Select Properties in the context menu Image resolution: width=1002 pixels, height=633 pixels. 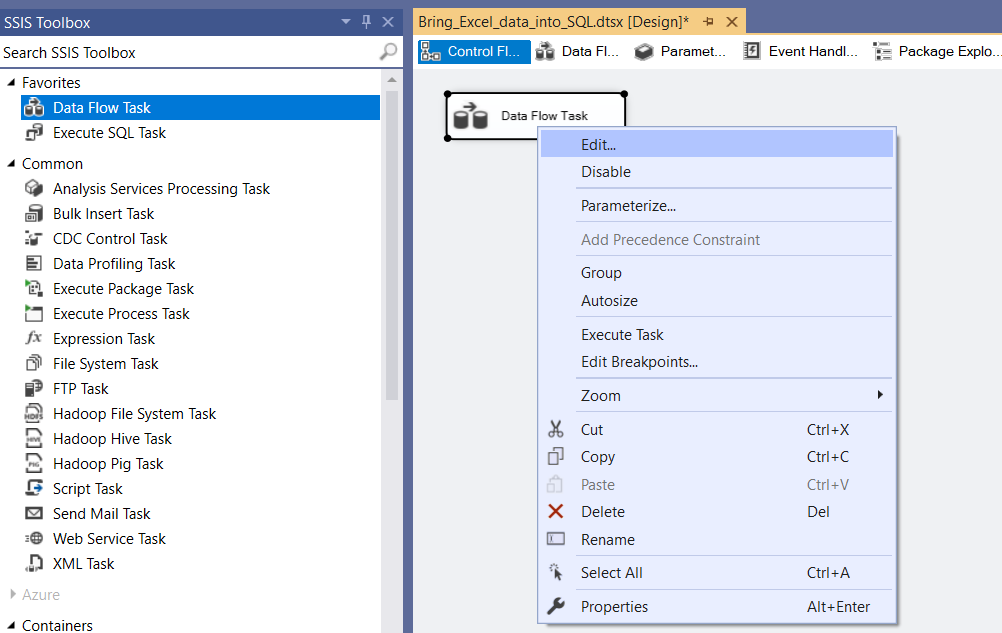coord(614,607)
